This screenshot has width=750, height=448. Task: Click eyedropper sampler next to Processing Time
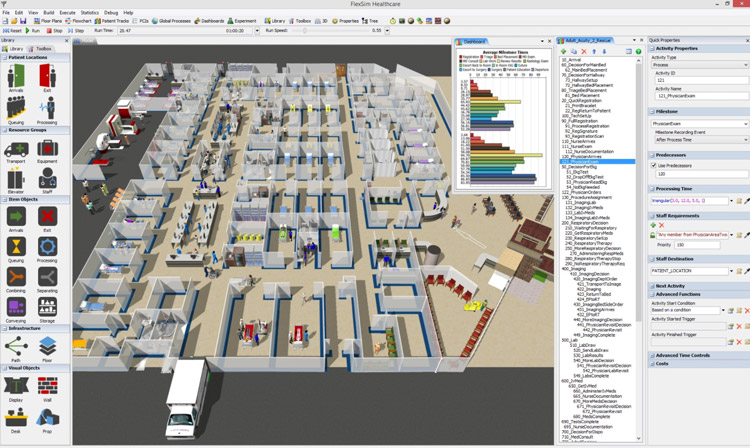tap(747, 201)
